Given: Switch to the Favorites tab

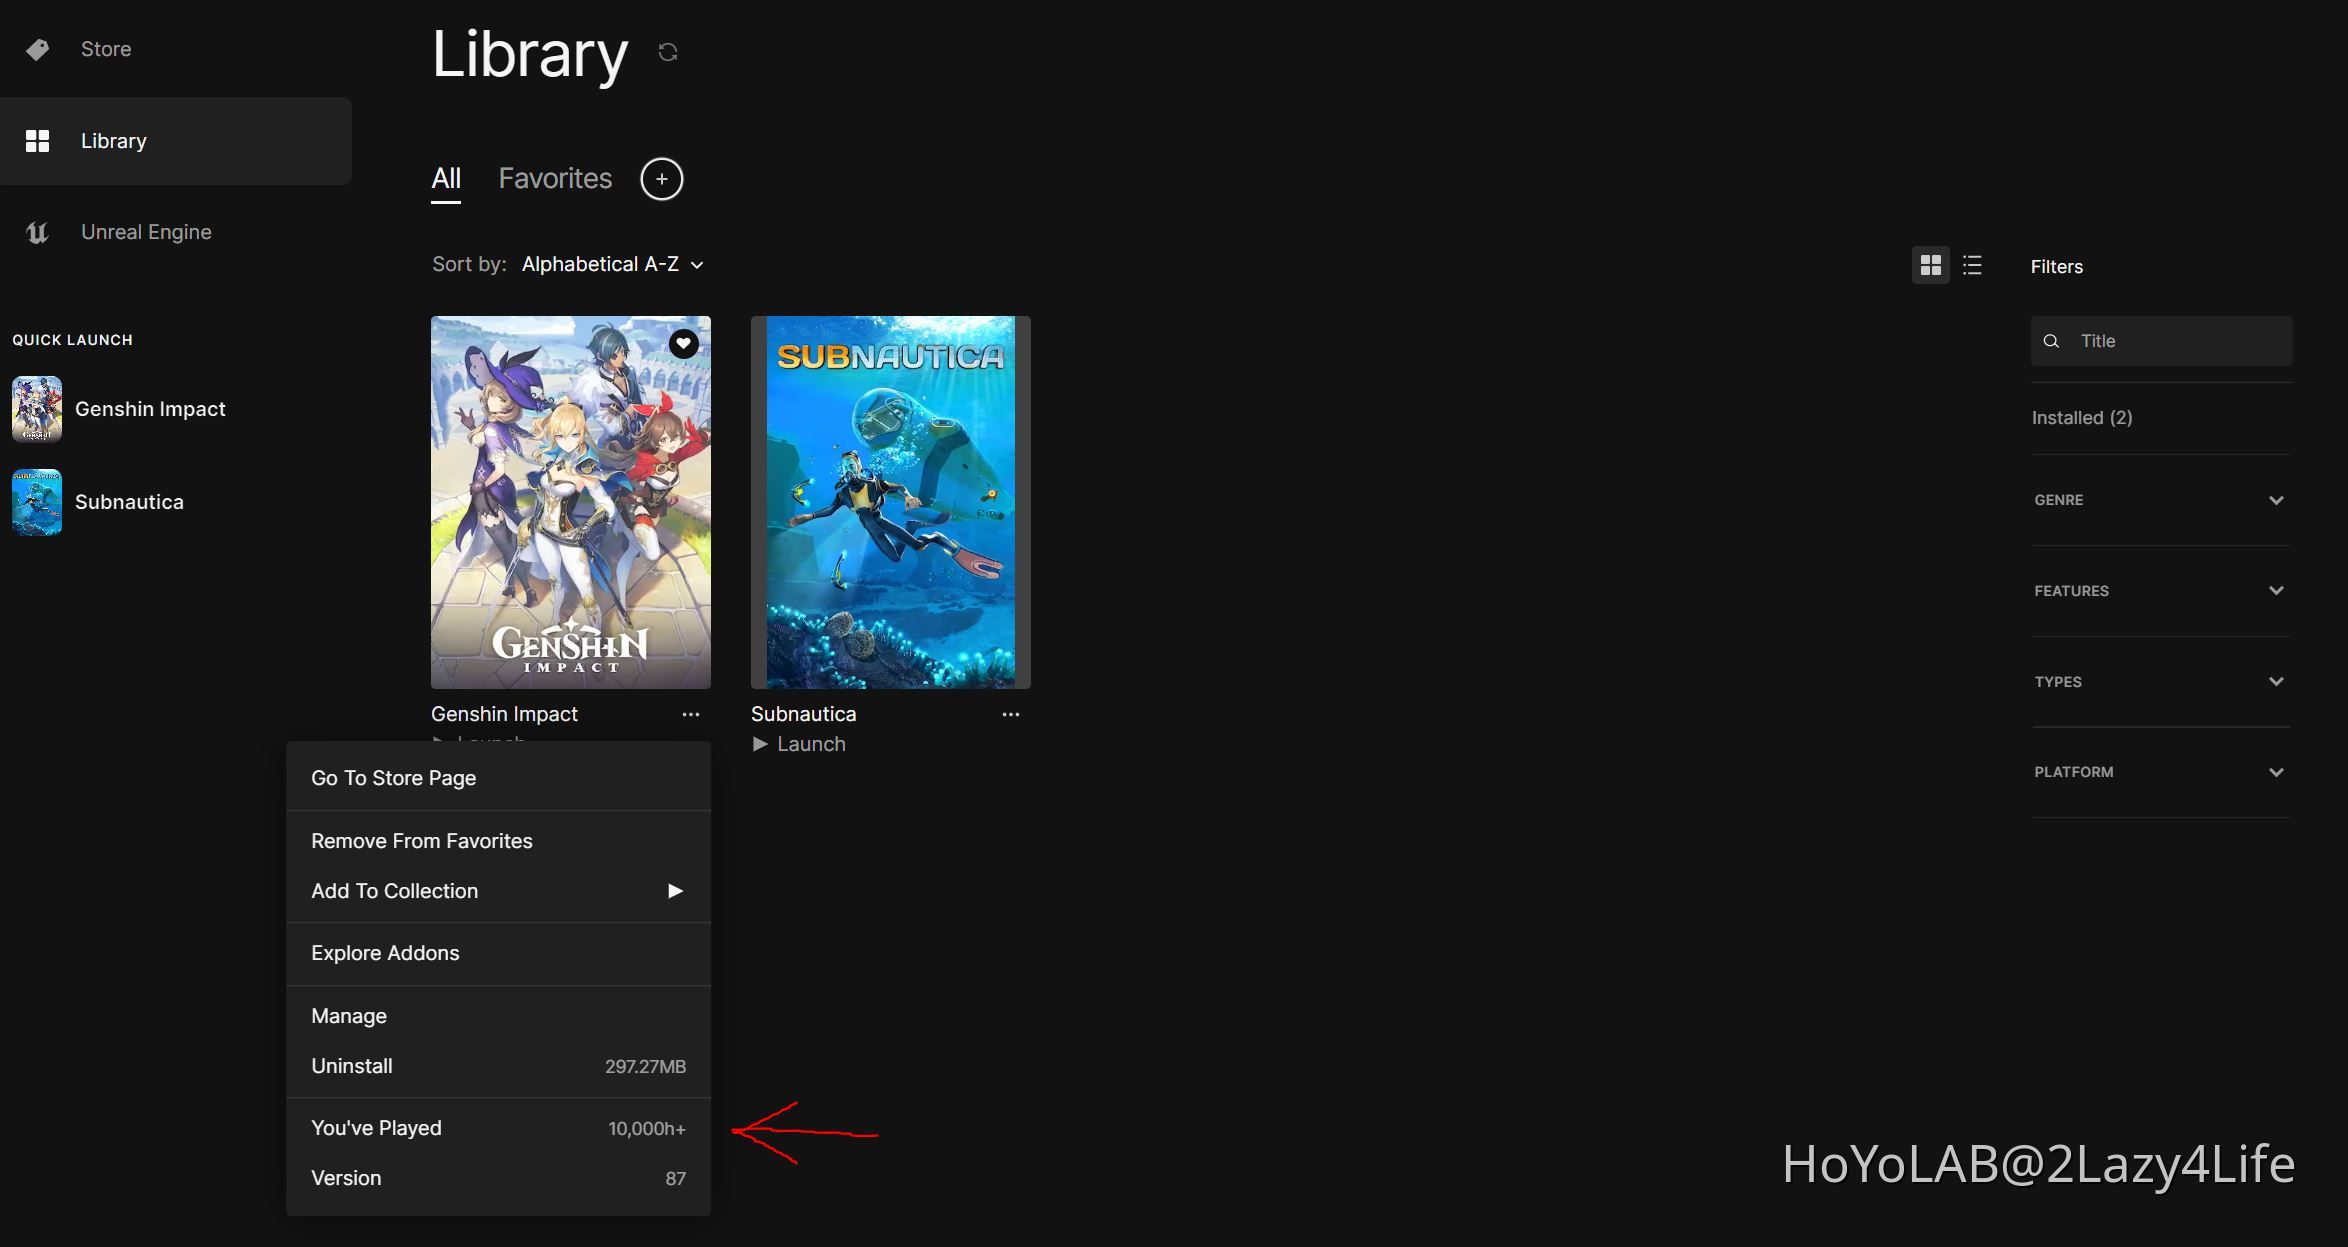Looking at the screenshot, I should tap(554, 178).
